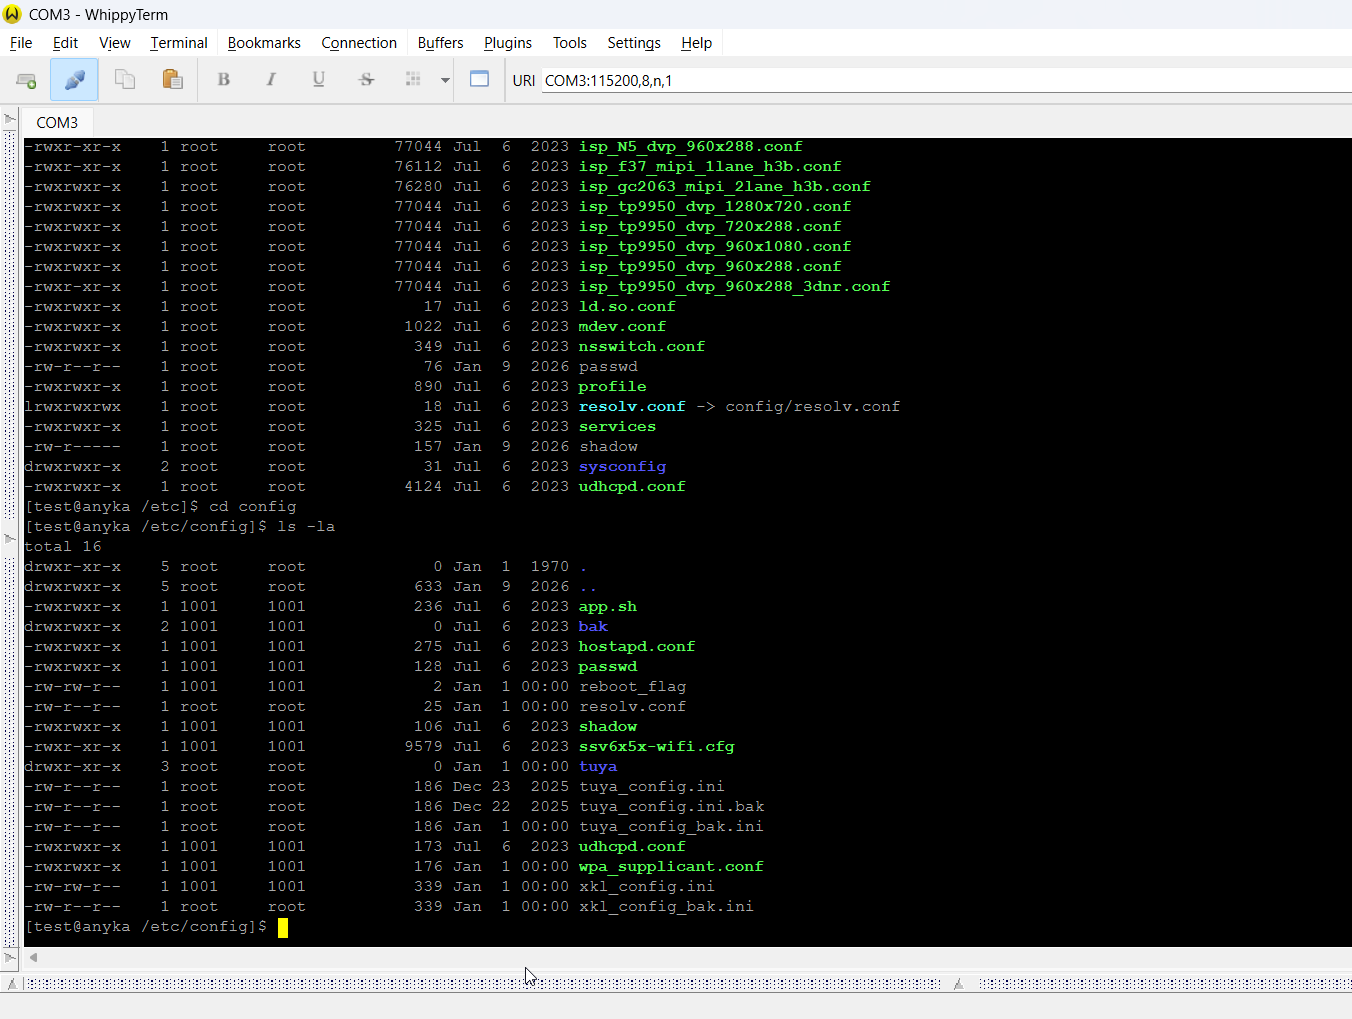Click the Copy icon in toolbar
This screenshot has height=1019, width=1352.
(x=125, y=80)
